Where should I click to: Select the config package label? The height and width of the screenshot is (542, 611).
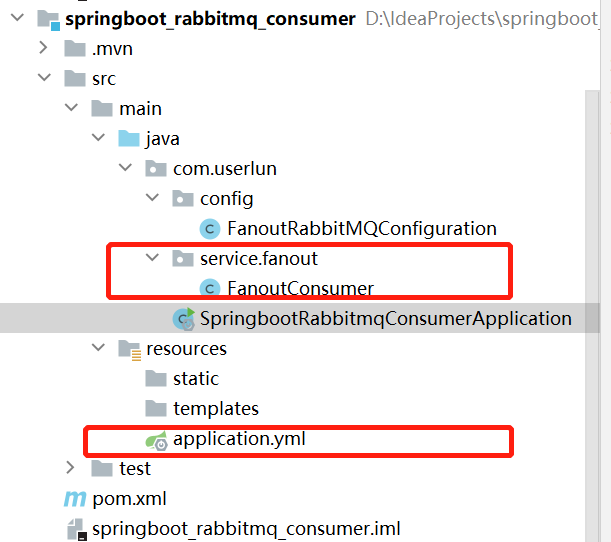(226, 199)
